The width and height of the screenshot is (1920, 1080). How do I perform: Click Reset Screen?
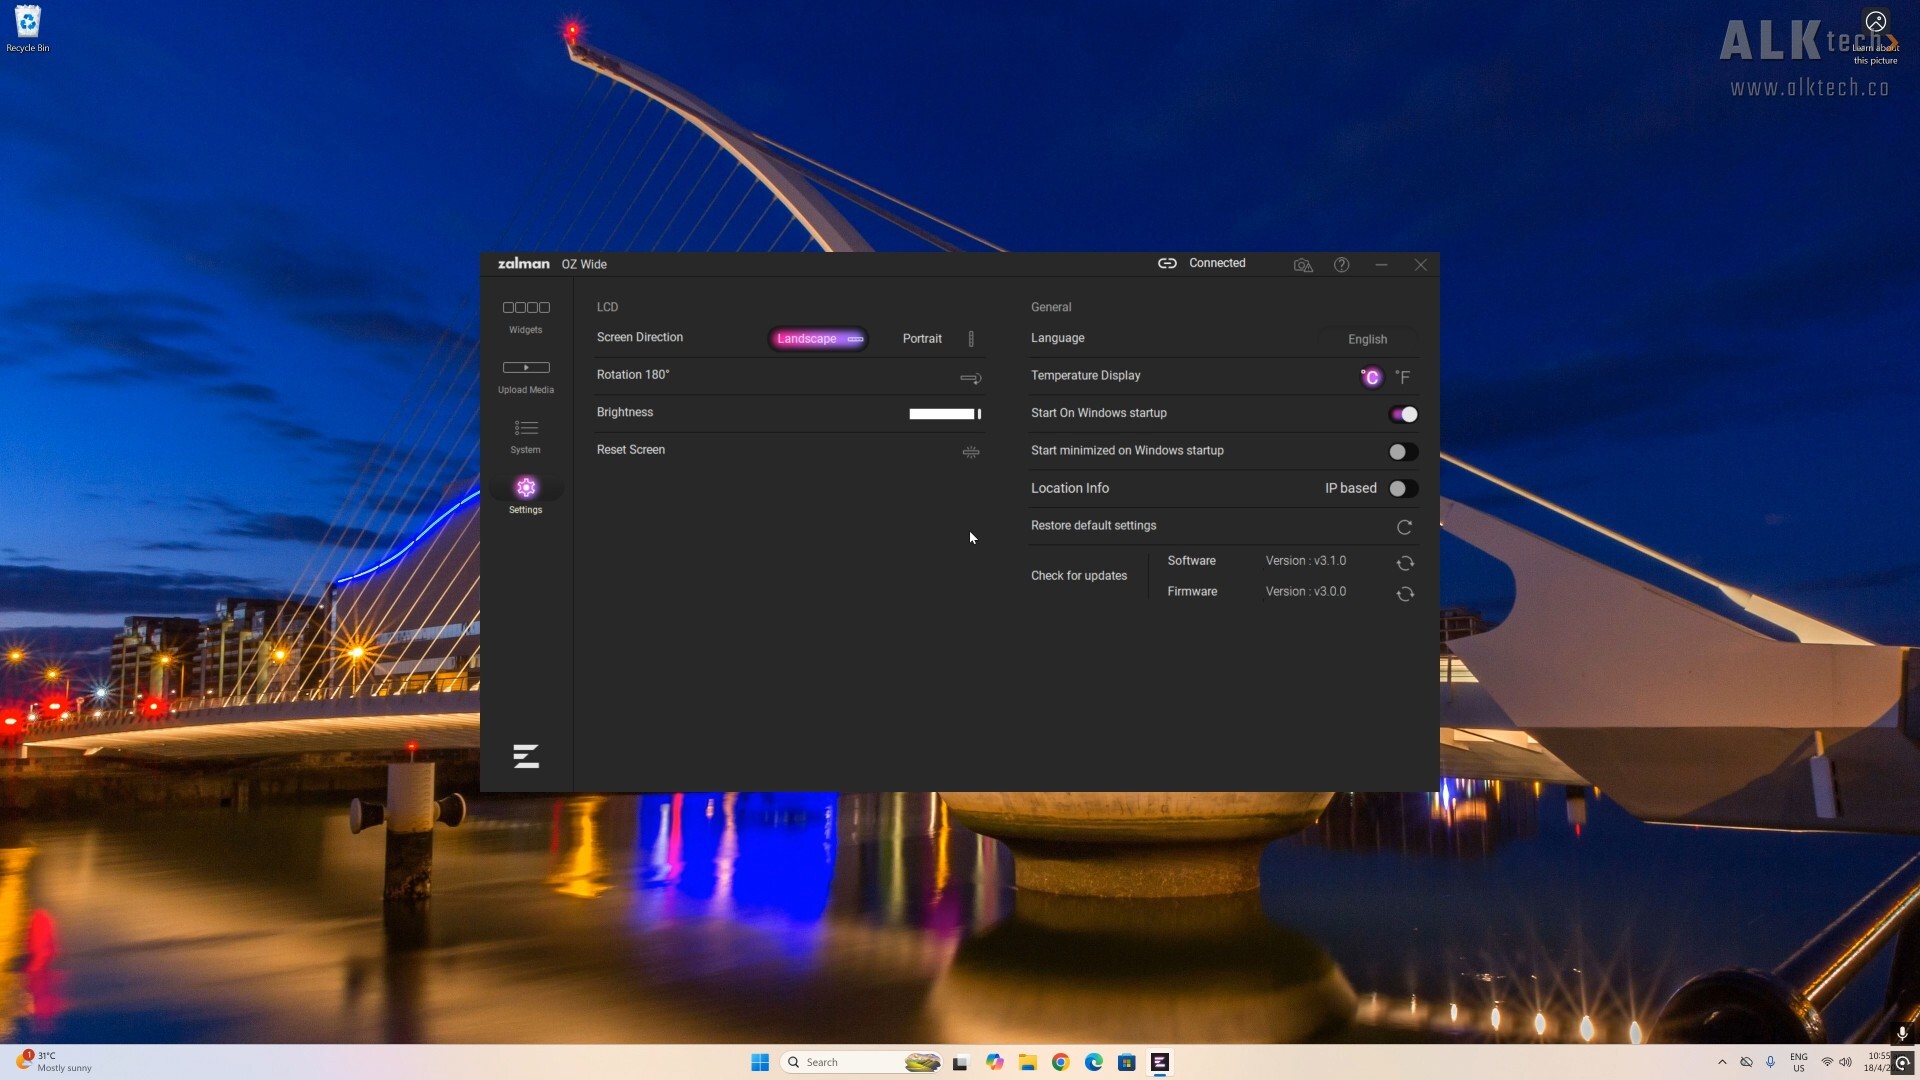tap(970, 452)
